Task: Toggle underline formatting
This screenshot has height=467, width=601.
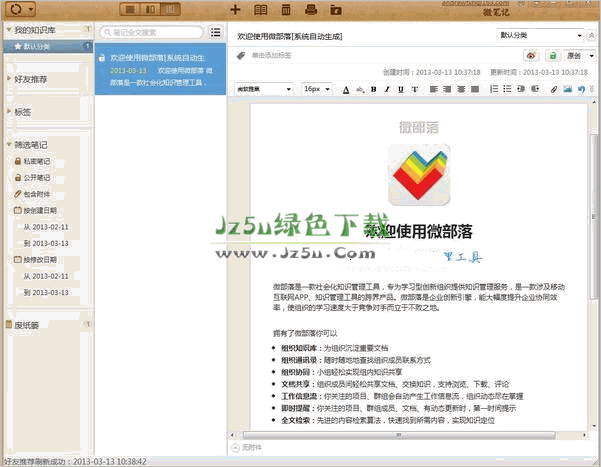Action: pyautogui.click(x=401, y=89)
